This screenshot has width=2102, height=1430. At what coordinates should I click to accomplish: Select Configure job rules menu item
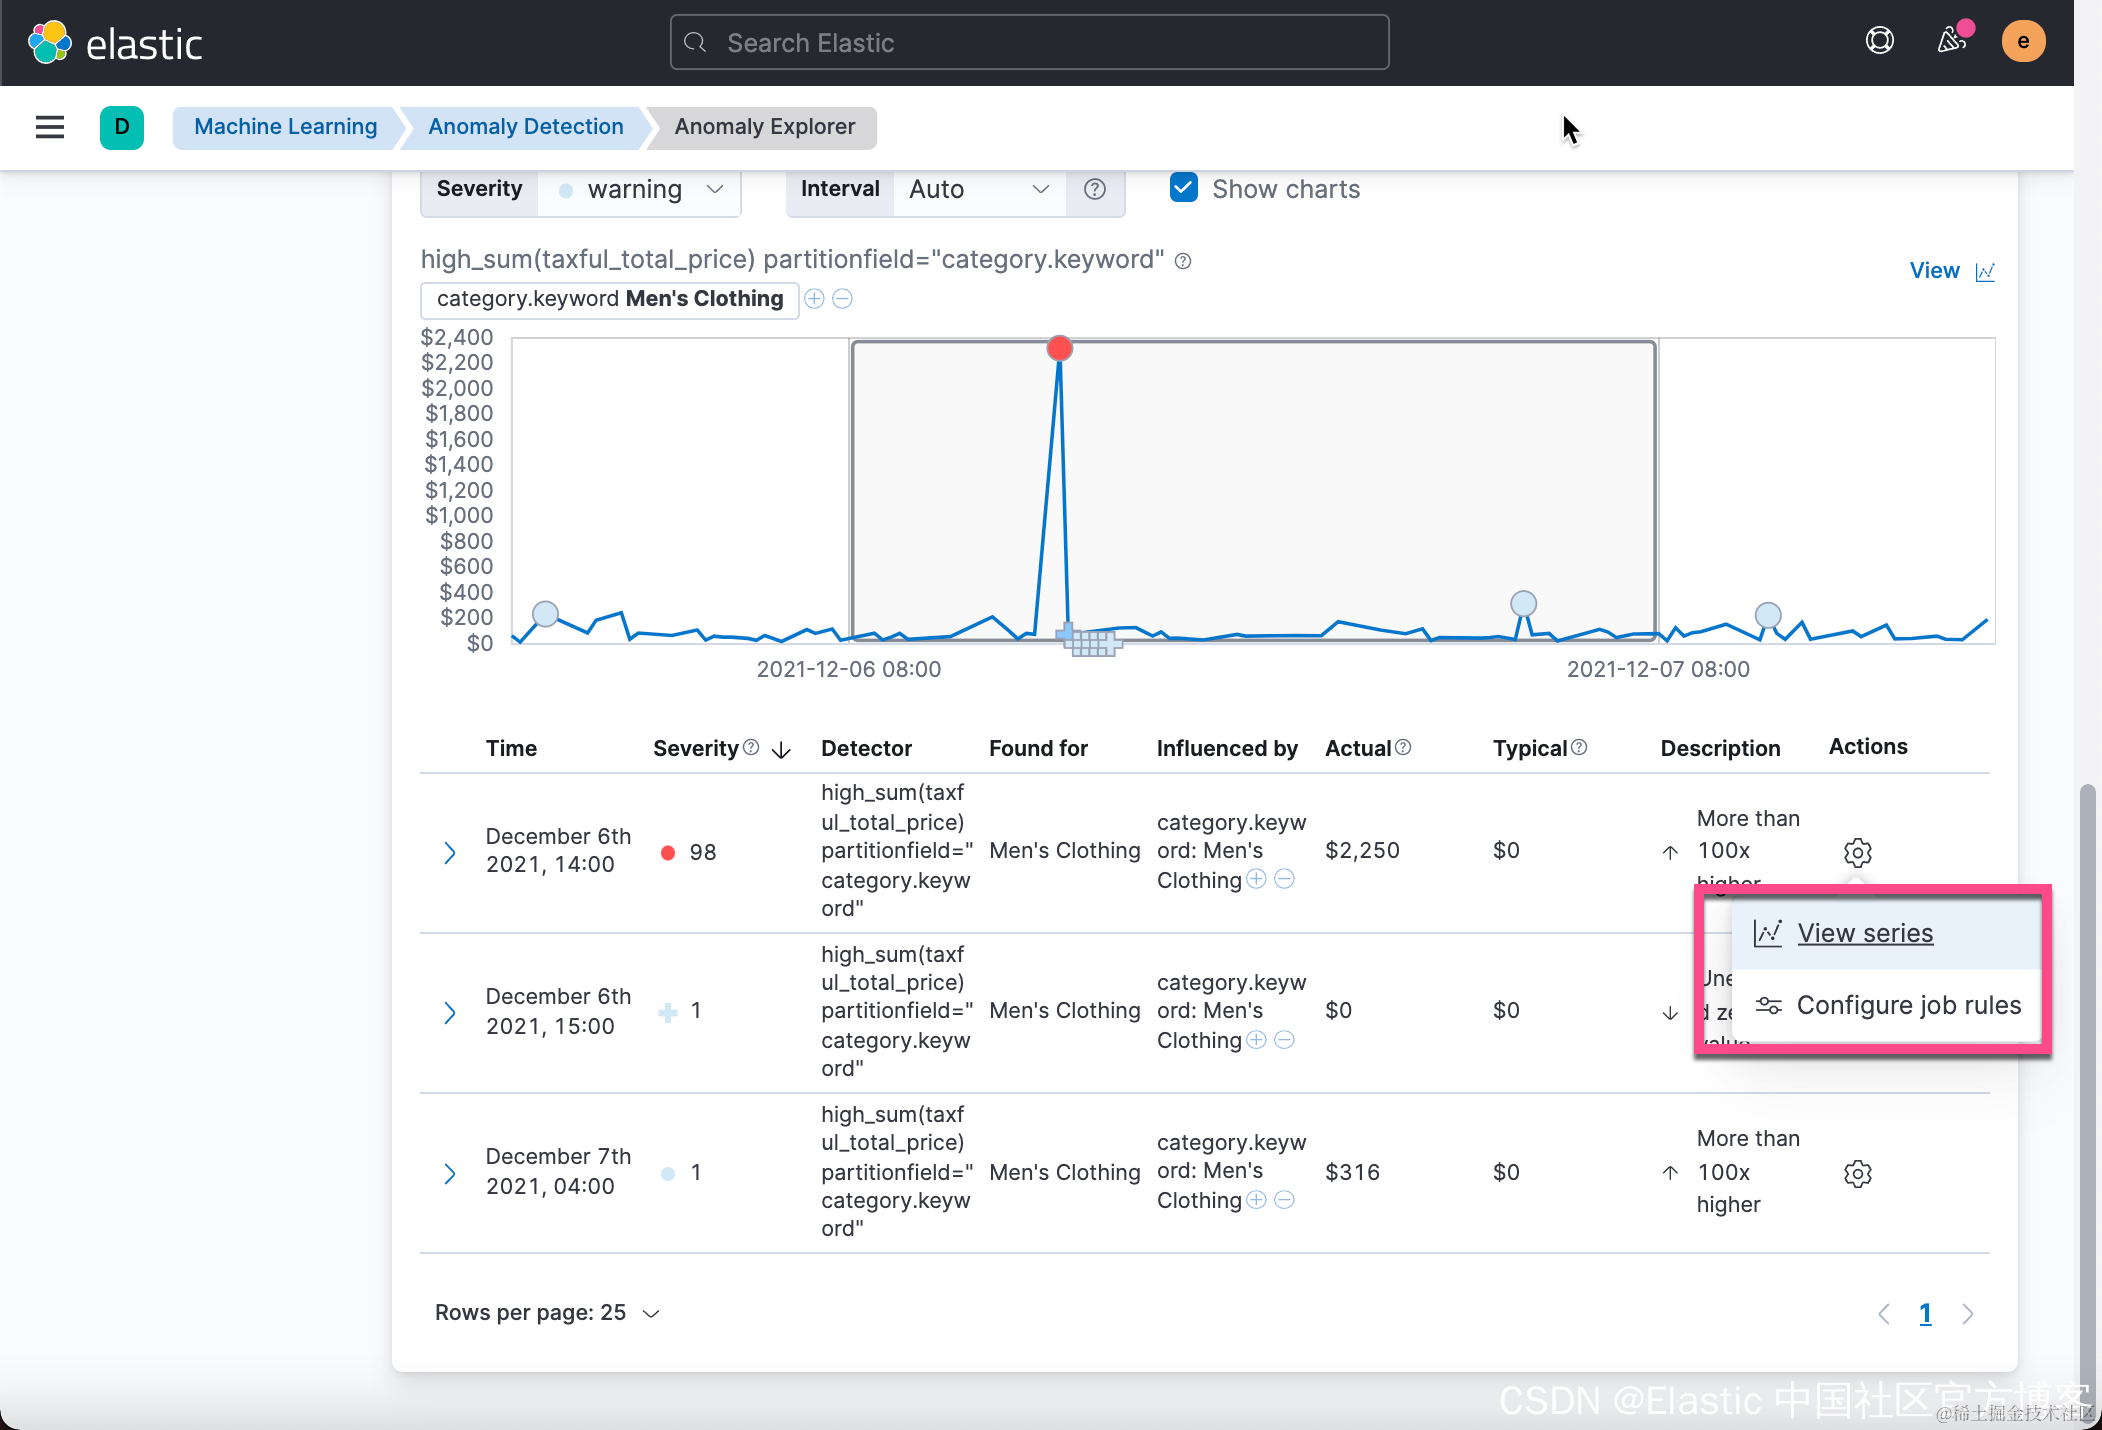point(1907,1005)
